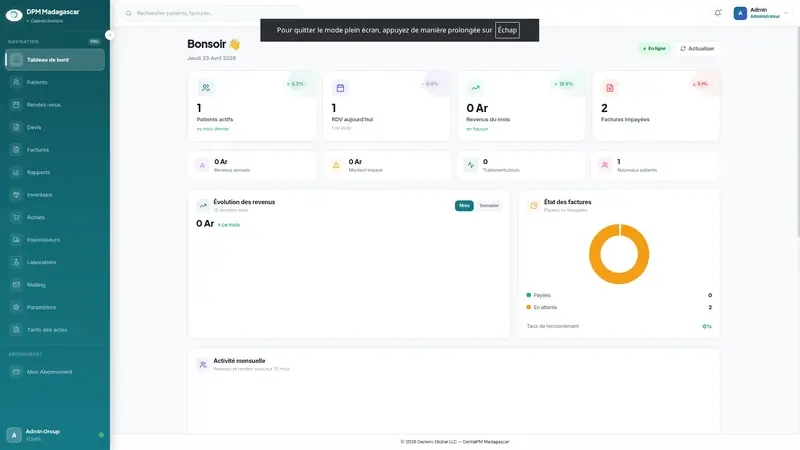The height and width of the screenshot is (450, 800).
Task: Click the Factures impayées document icon
Action: pyautogui.click(x=610, y=88)
